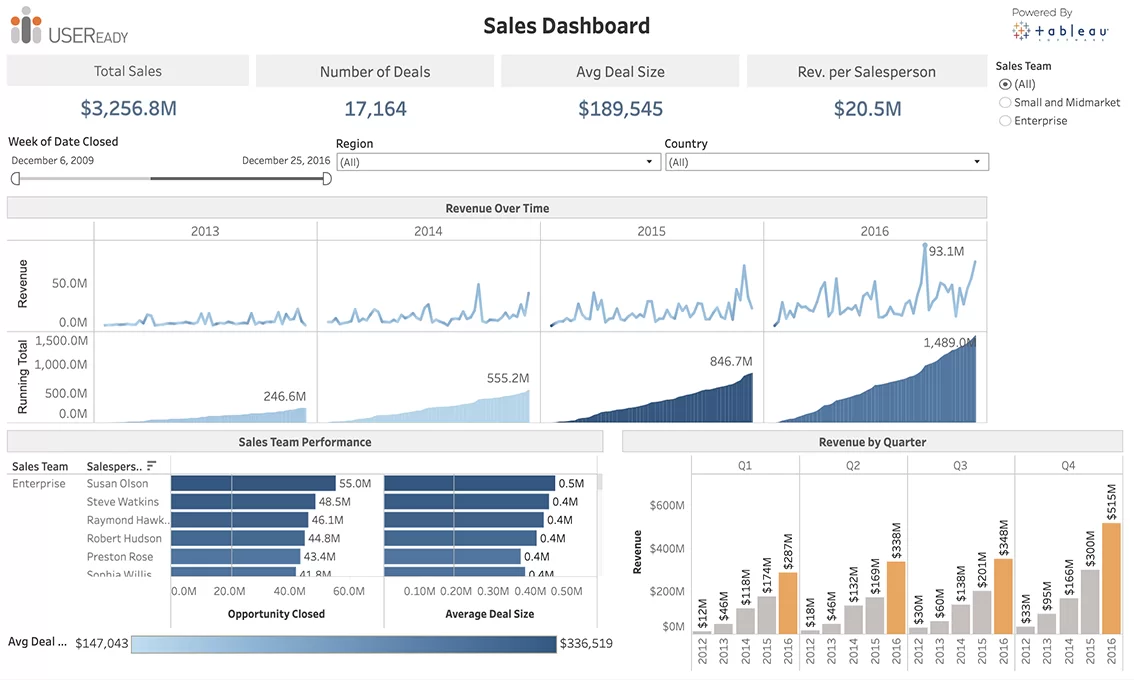Select the 2015 year column header
1134x680 pixels.
[651, 231]
